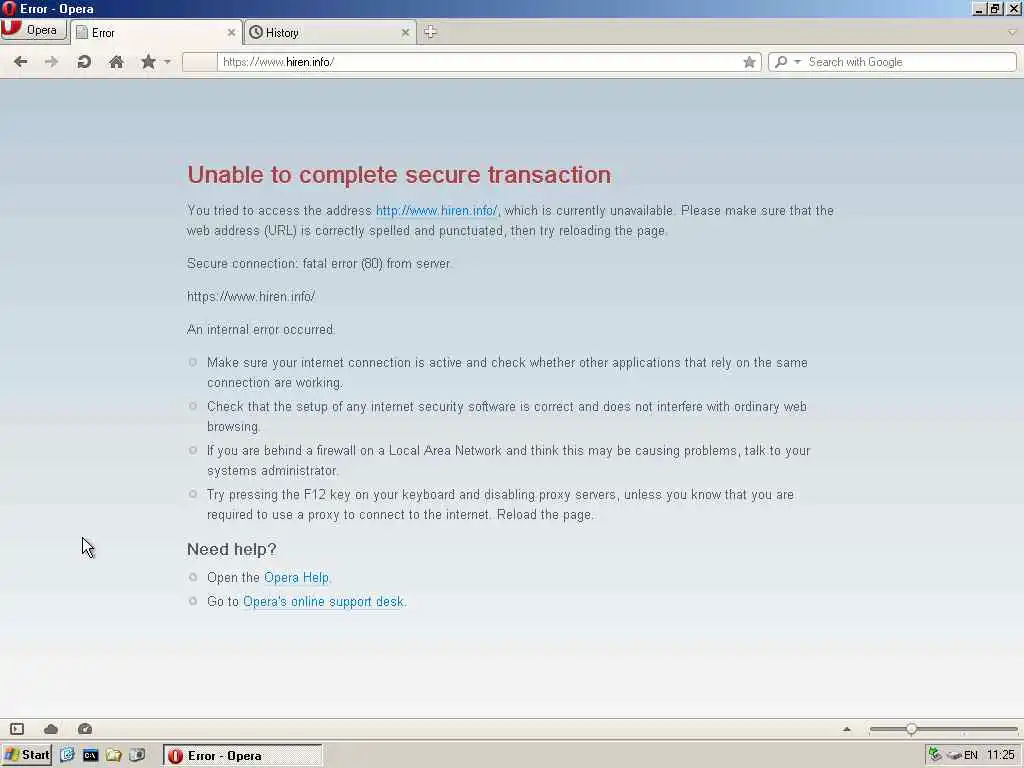The width and height of the screenshot is (1024, 768).
Task: Click the network tray icon
Action: coord(935,755)
